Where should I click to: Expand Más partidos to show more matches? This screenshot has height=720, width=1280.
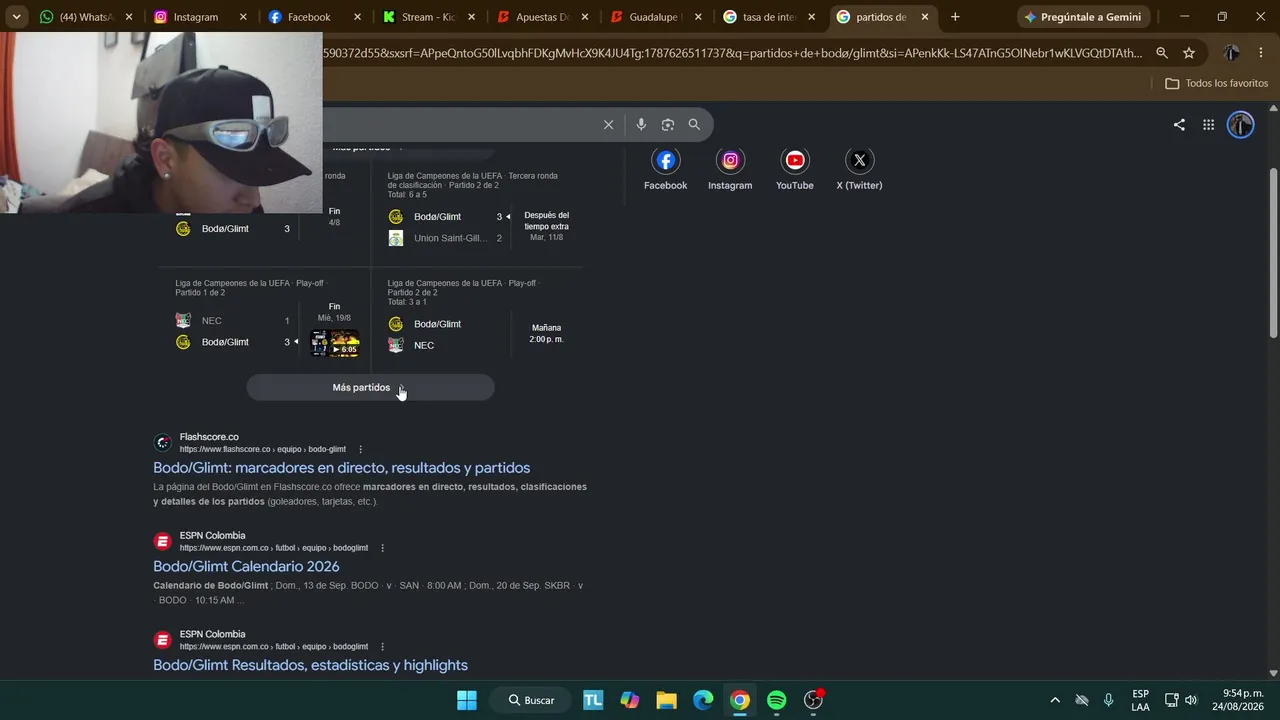(x=370, y=388)
